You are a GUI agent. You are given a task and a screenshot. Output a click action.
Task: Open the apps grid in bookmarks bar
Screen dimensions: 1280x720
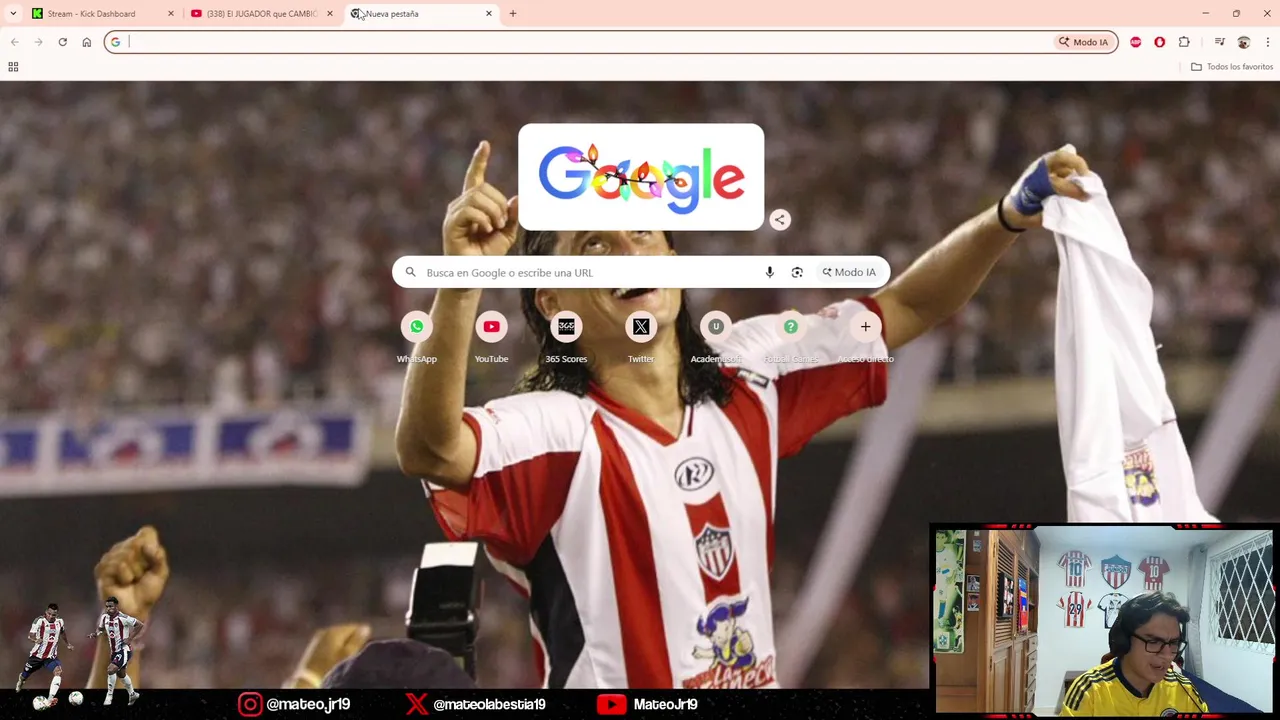13,67
